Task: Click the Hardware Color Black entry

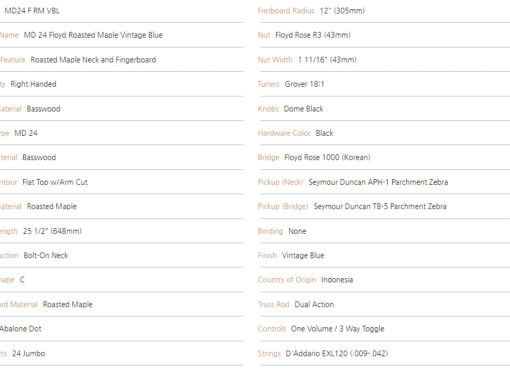Action: tap(295, 133)
